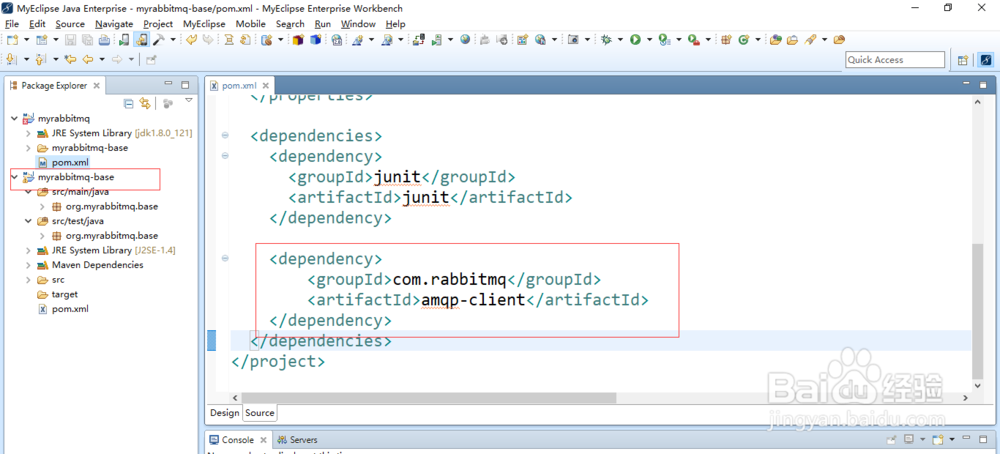Expand the src folder node

click(x=27, y=279)
